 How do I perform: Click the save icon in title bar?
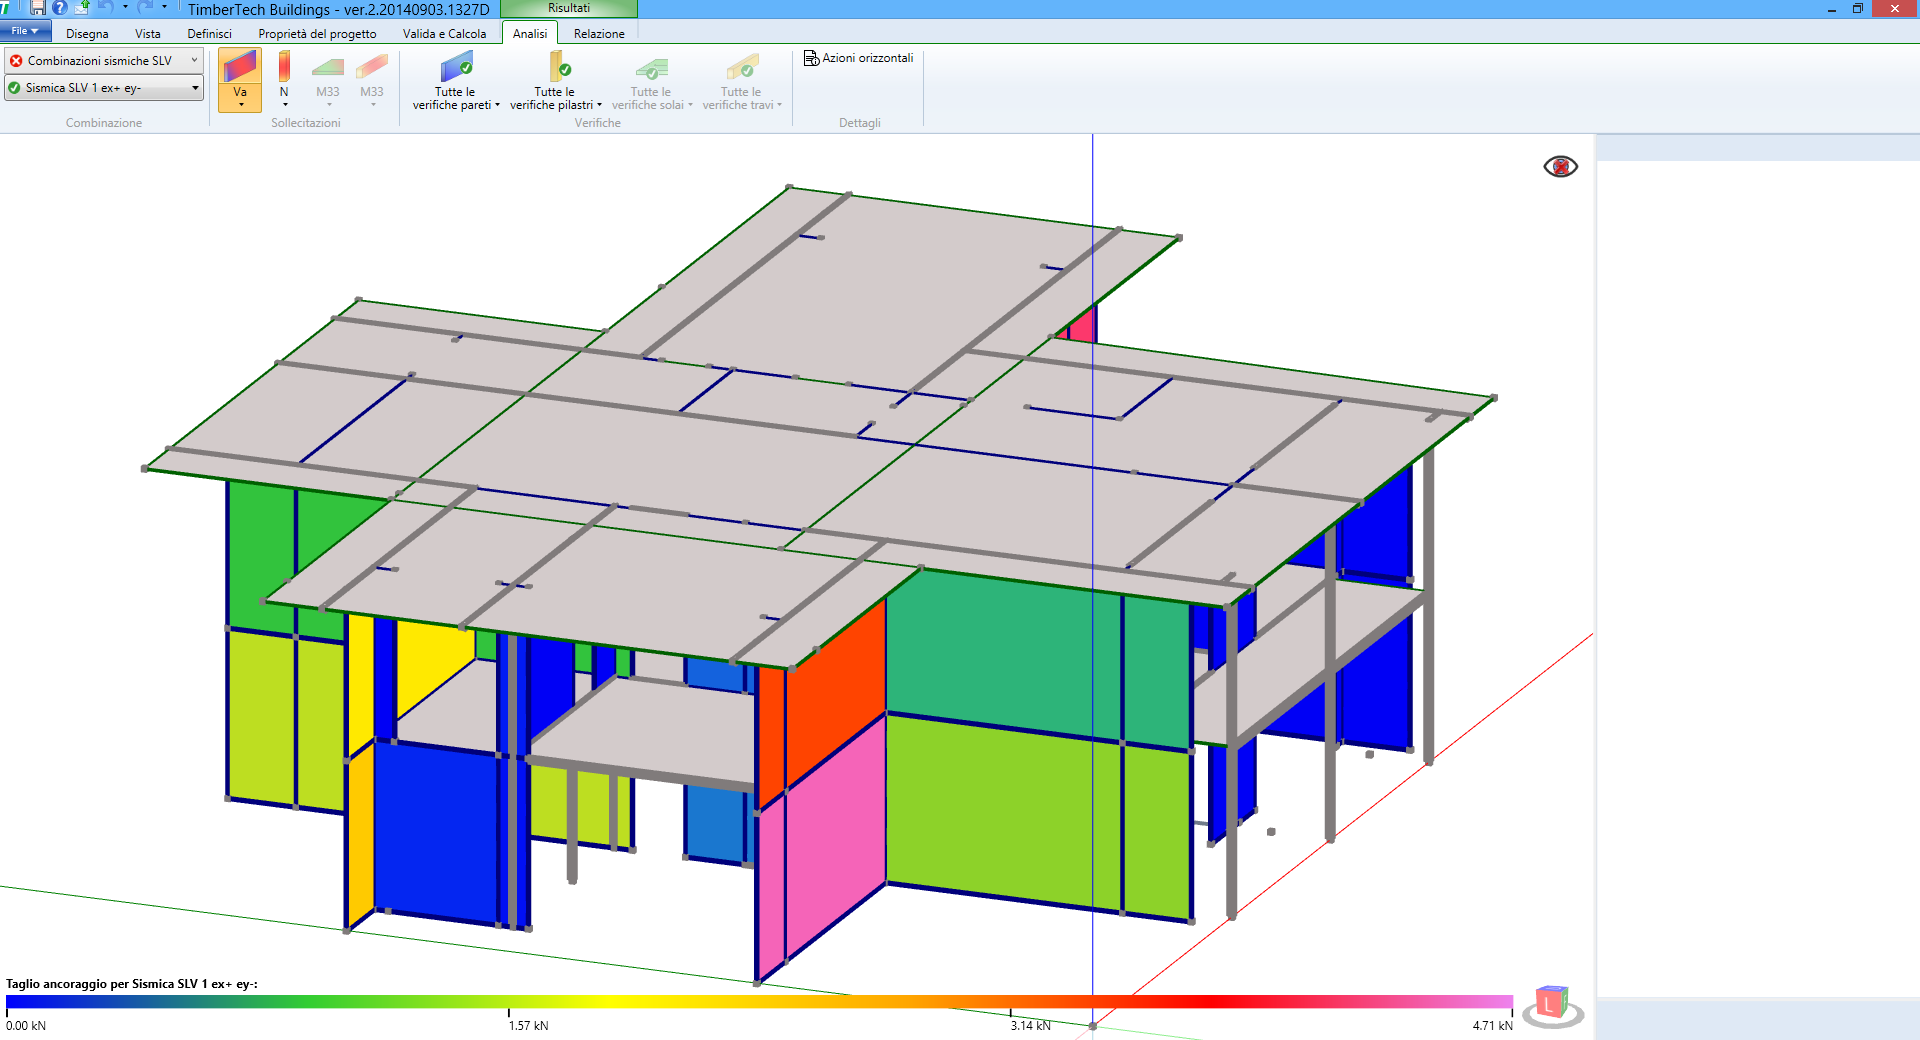point(37,8)
